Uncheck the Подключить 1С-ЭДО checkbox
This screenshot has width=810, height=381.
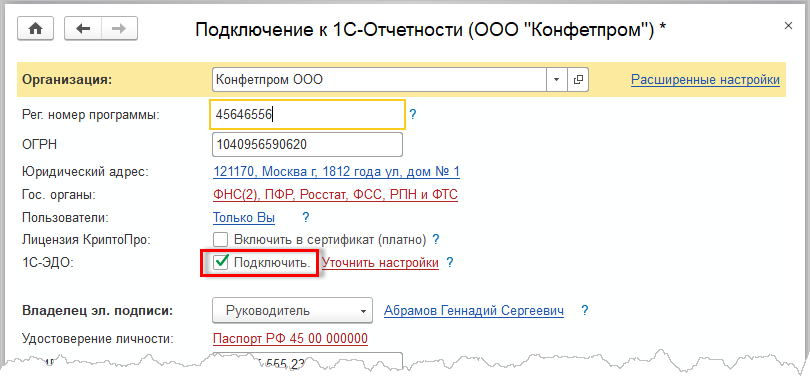[x=221, y=263]
